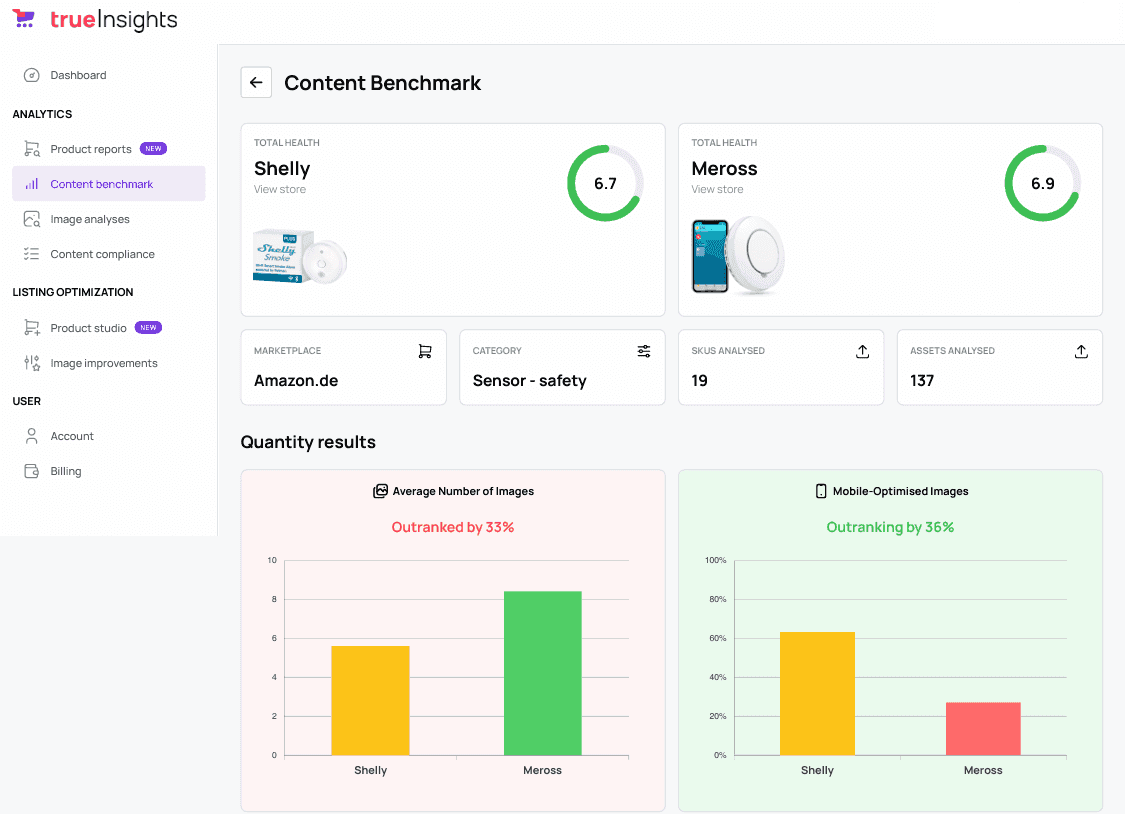This screenshot has width=1125, height=814.
Task: Click the Category filter sliders icon
Action: [644, 351]
